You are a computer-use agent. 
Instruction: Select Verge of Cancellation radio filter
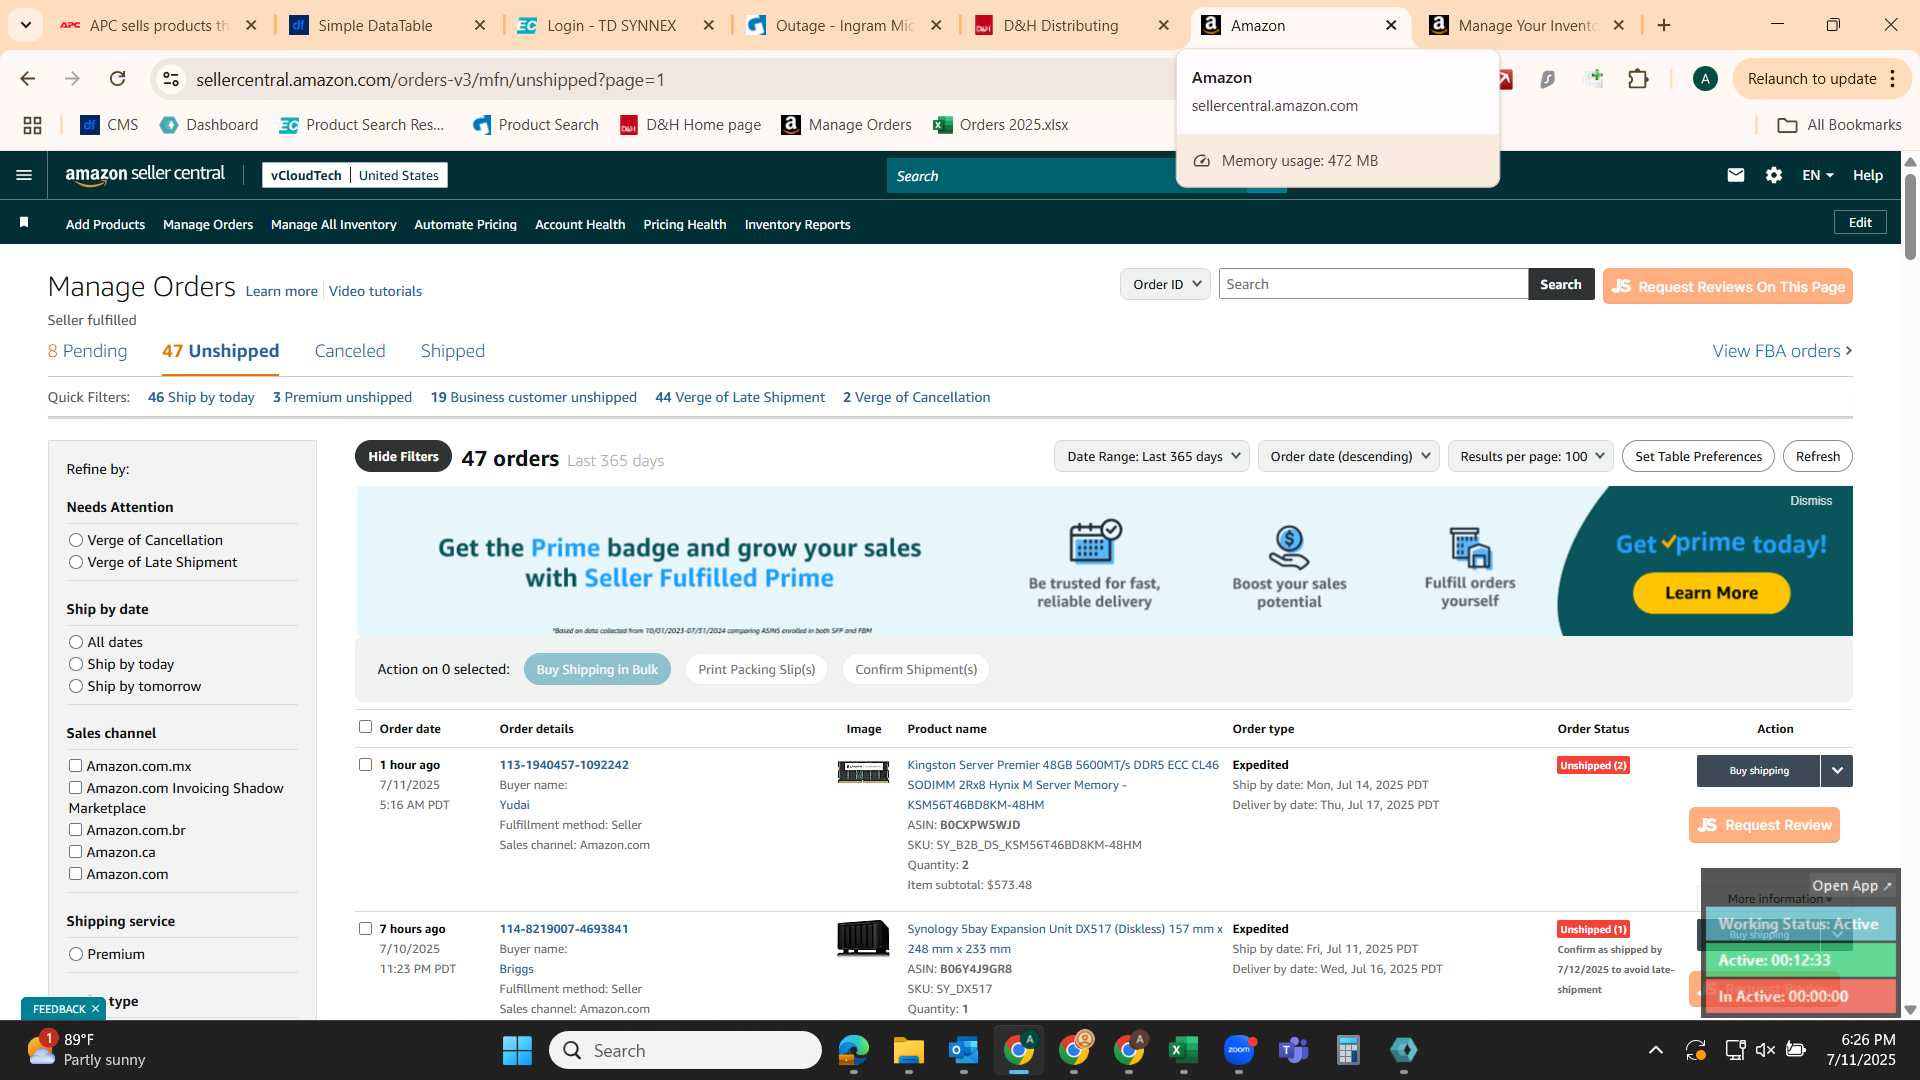tap(76, 540)
